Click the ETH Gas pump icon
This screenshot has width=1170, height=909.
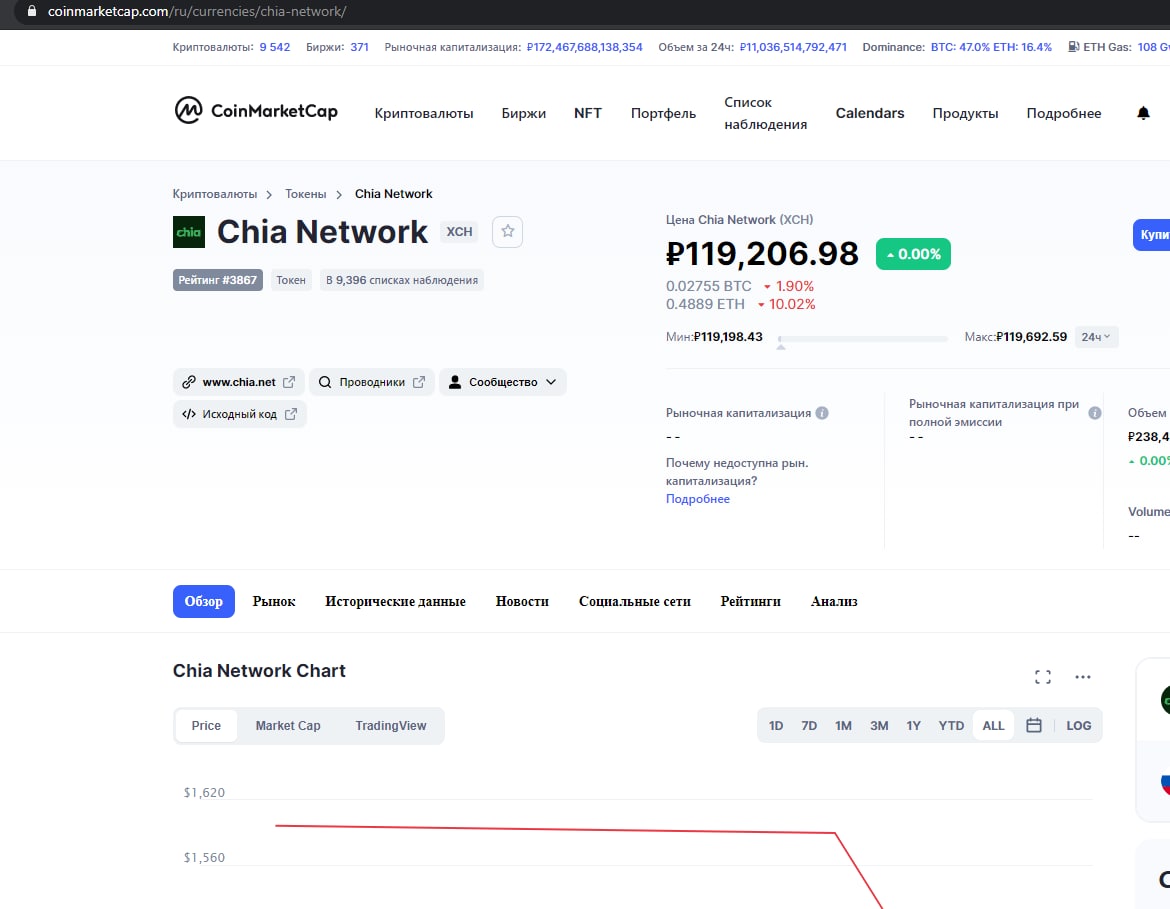click(x=1073, y=47)
